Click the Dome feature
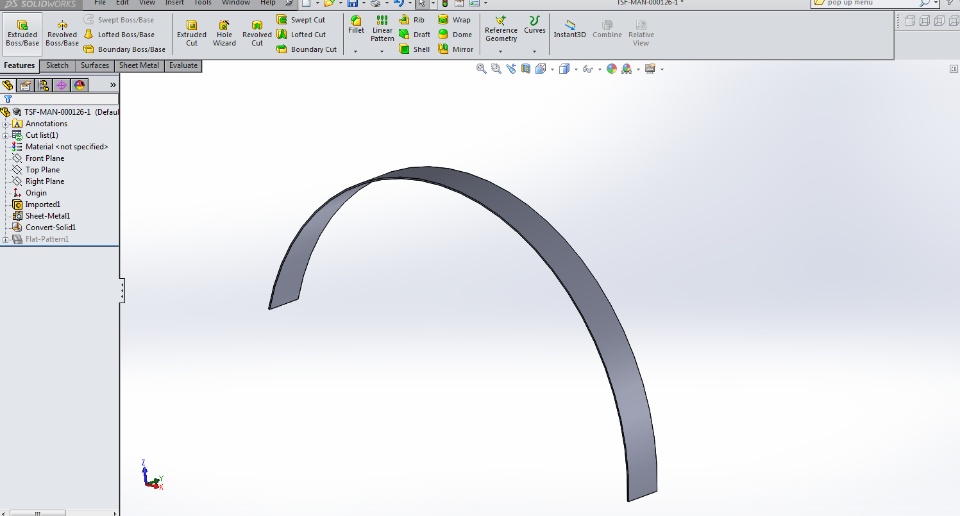 click(455, 34)
